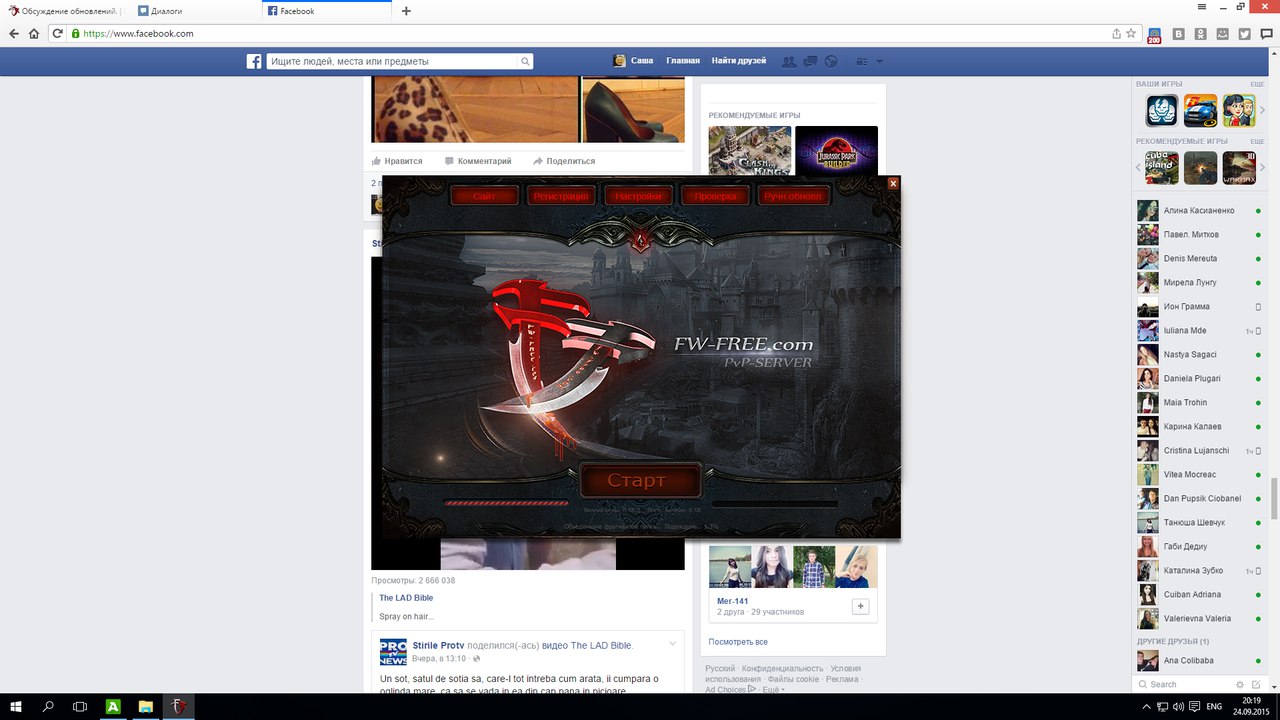
Task: Click the red striped download progress bar
Action: click(x=506, y=504)
